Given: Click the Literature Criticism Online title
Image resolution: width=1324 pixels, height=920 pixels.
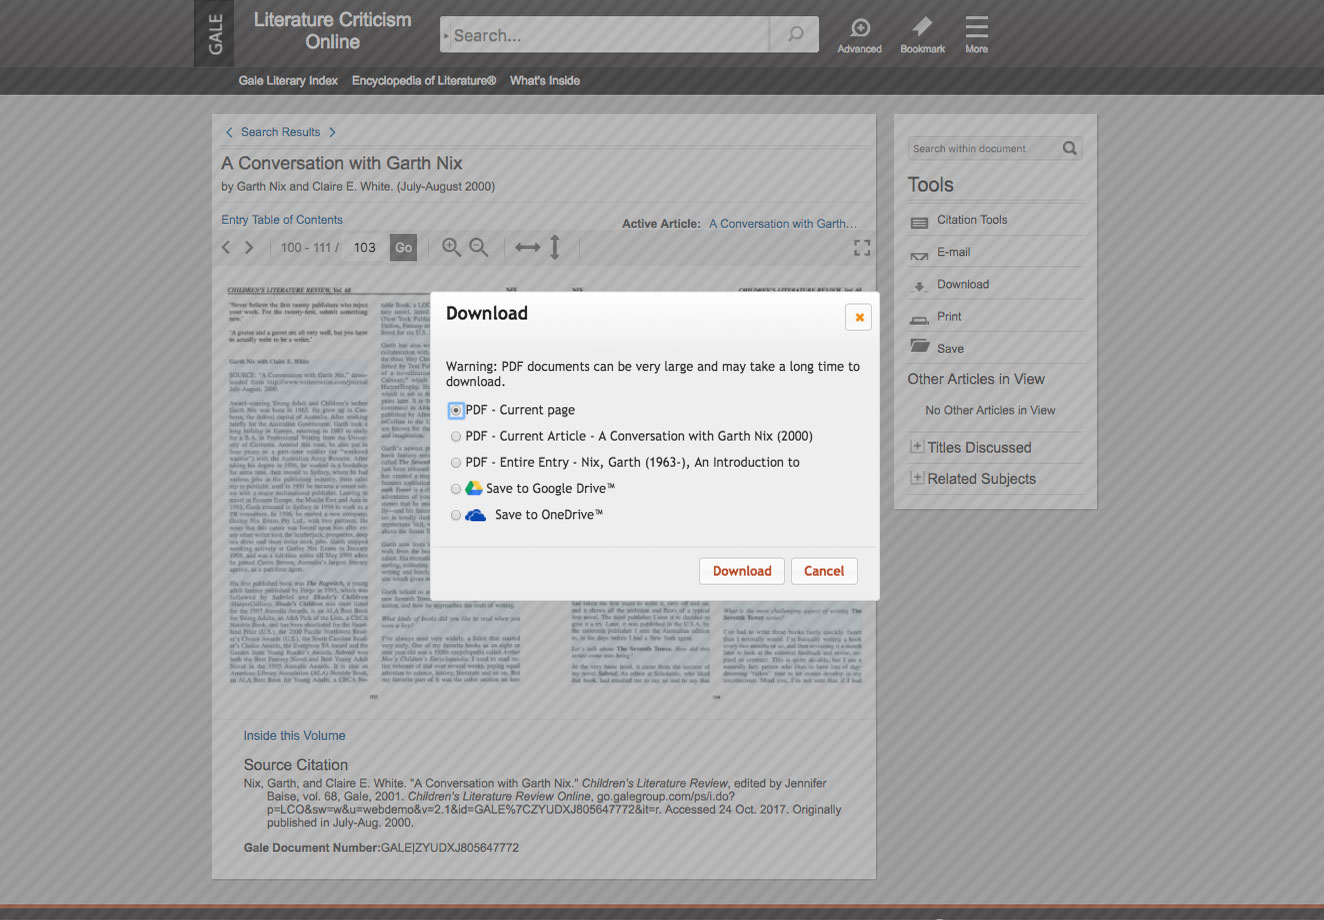Looking at the screenshot, I should [332, 31].
